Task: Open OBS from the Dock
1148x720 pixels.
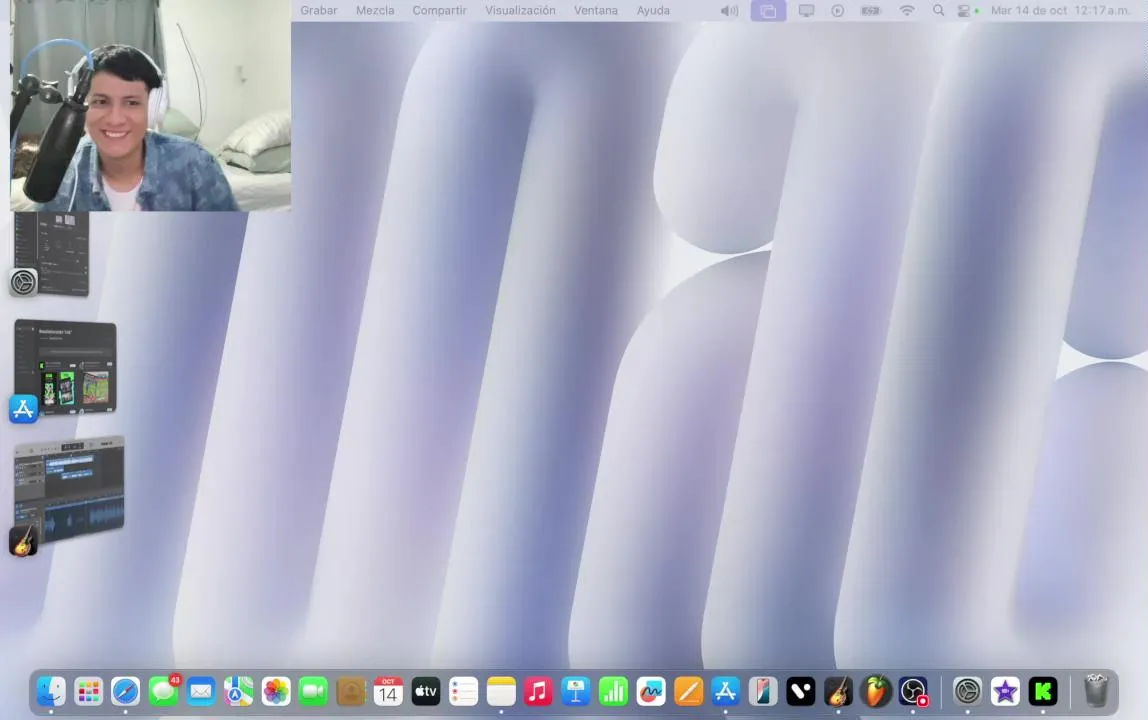Action: (x=913, y=691)
